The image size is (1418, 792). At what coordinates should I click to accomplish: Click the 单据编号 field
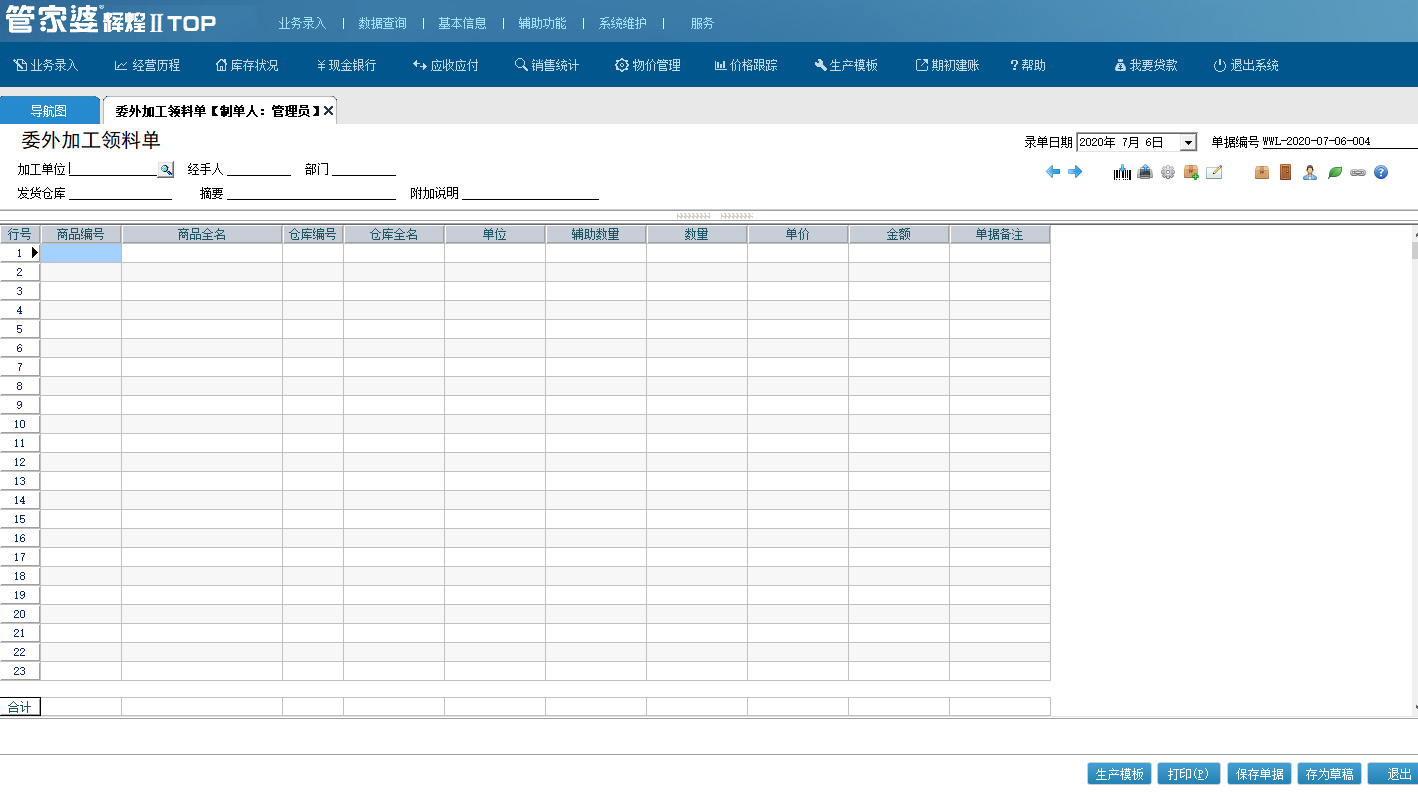[1340, 142]
